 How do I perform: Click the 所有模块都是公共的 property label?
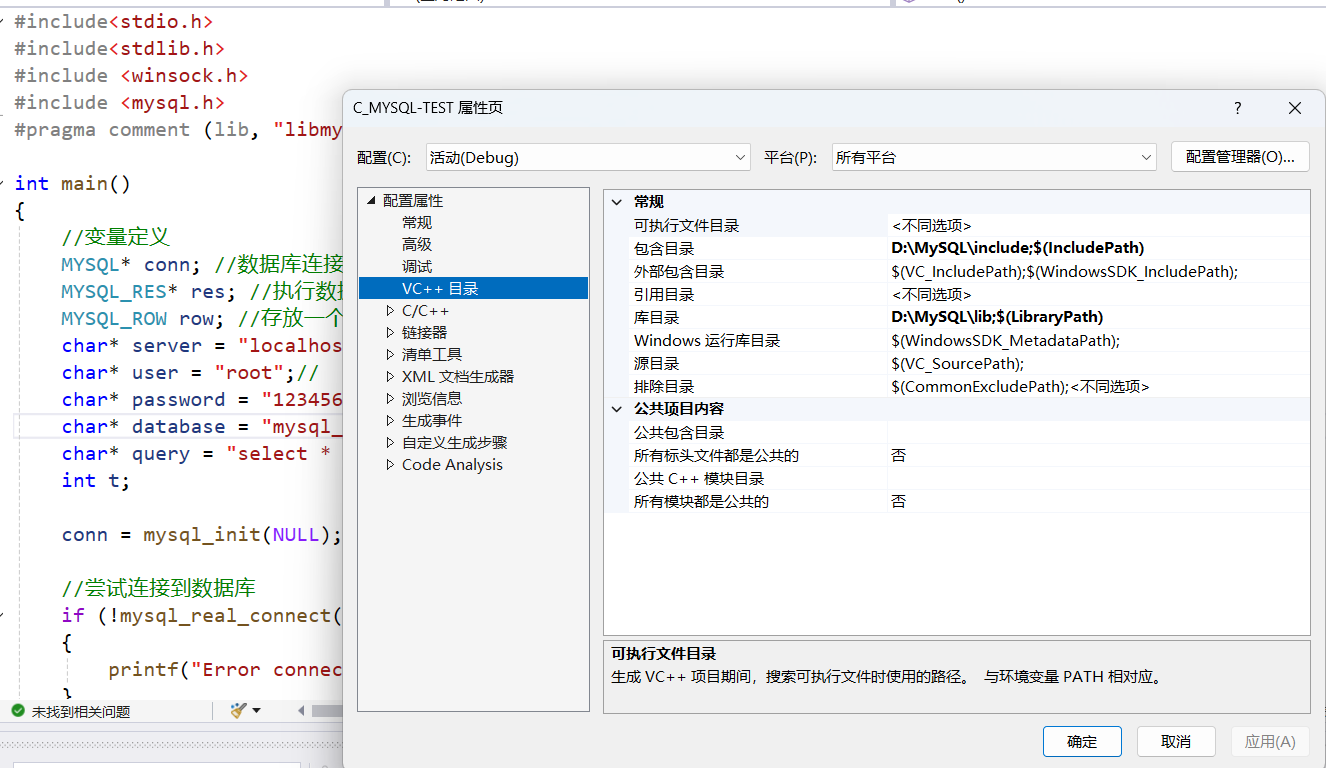click(701, 501)
